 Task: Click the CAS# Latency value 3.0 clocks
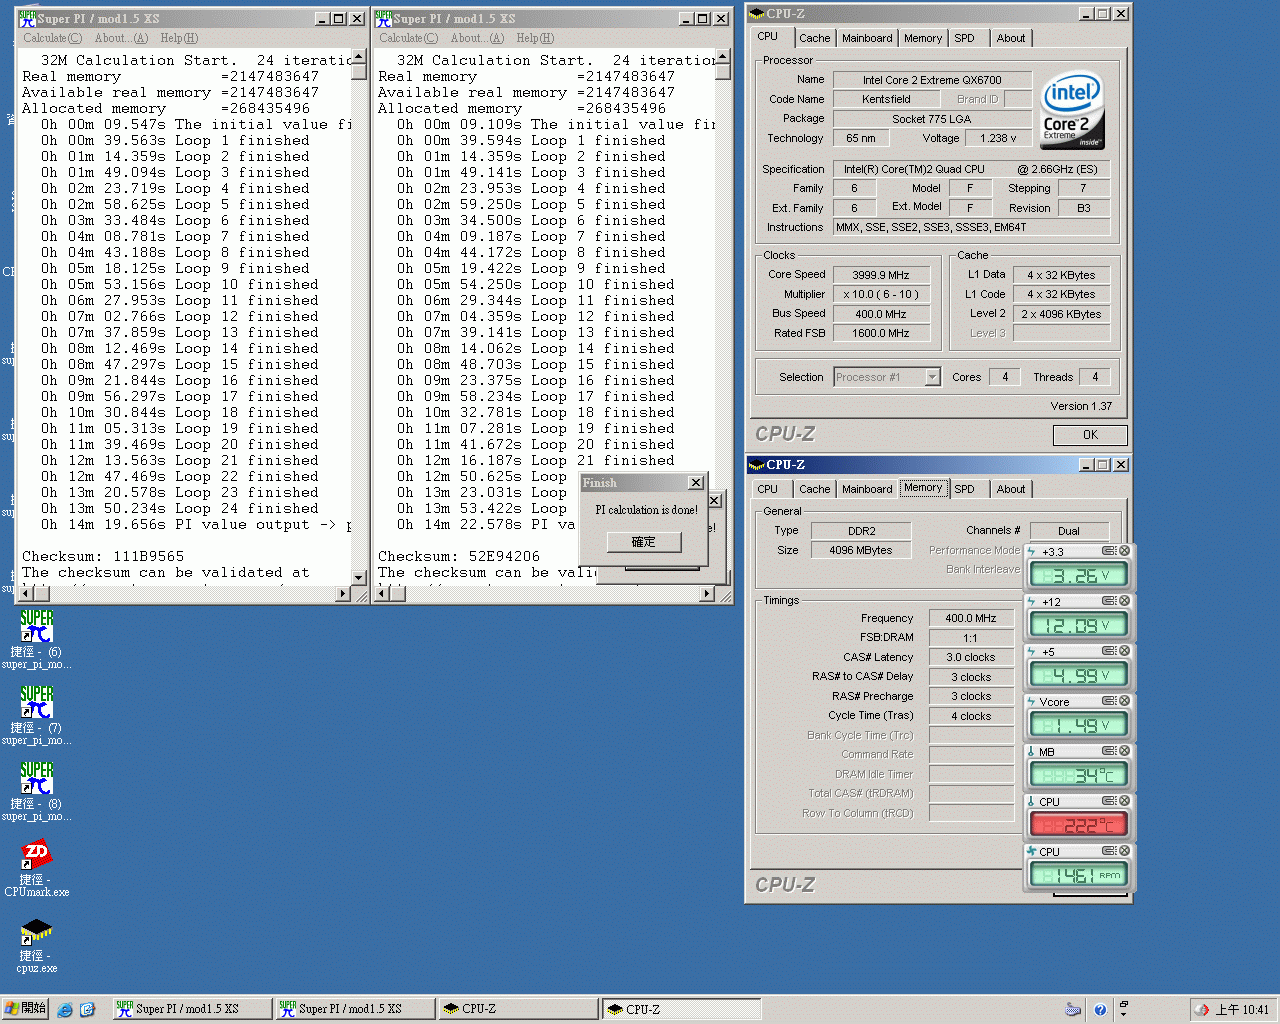pyautogui.click(x=971, y=657)
